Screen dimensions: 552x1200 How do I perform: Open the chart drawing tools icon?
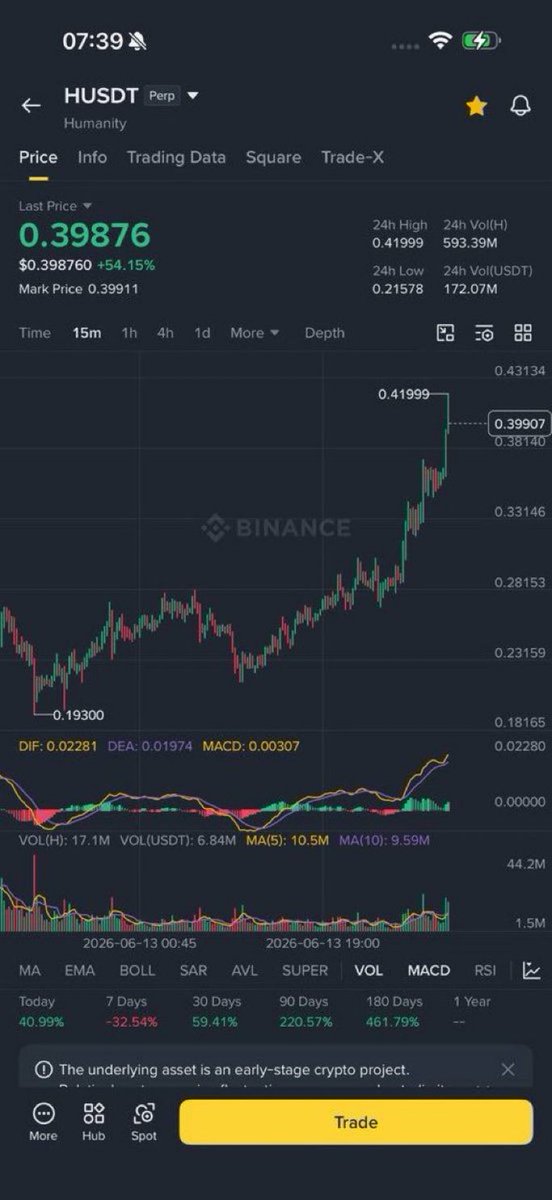point(446,333)
